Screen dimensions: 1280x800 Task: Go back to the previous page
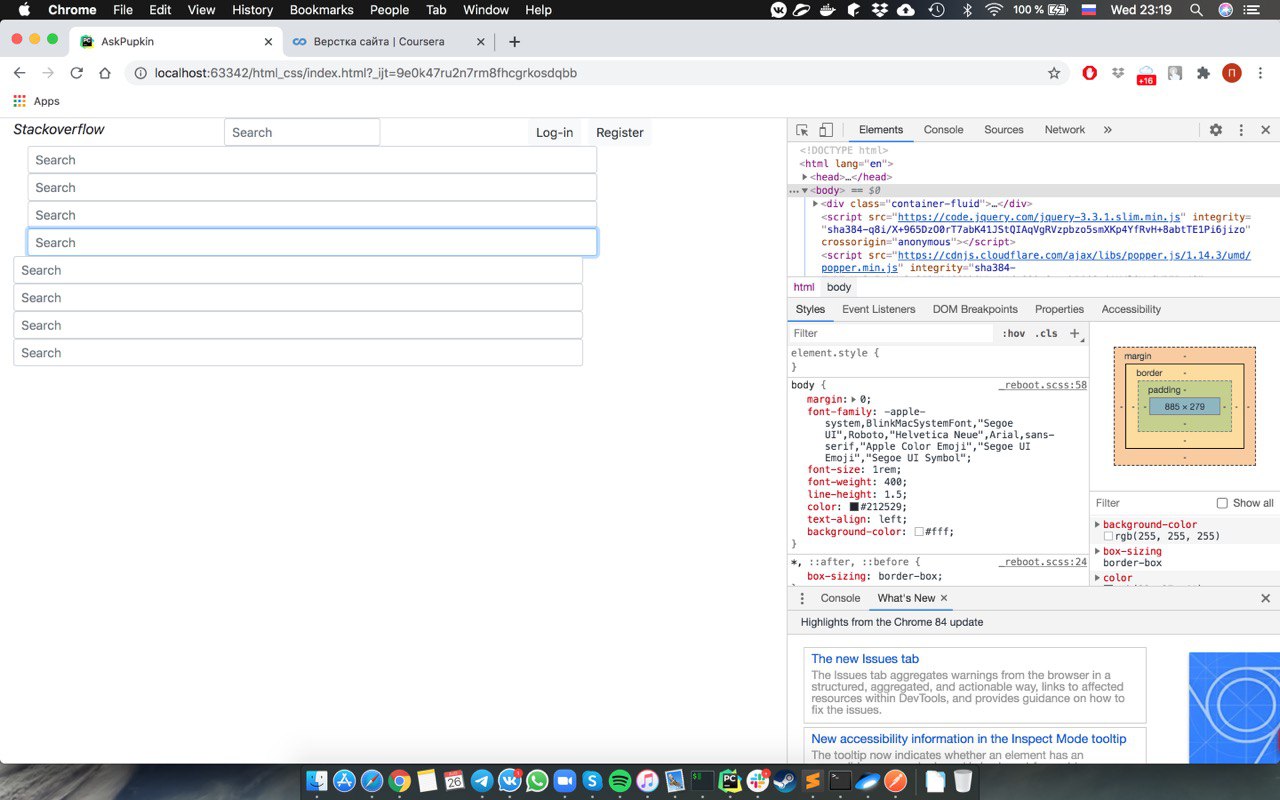(x=19, y=73)
